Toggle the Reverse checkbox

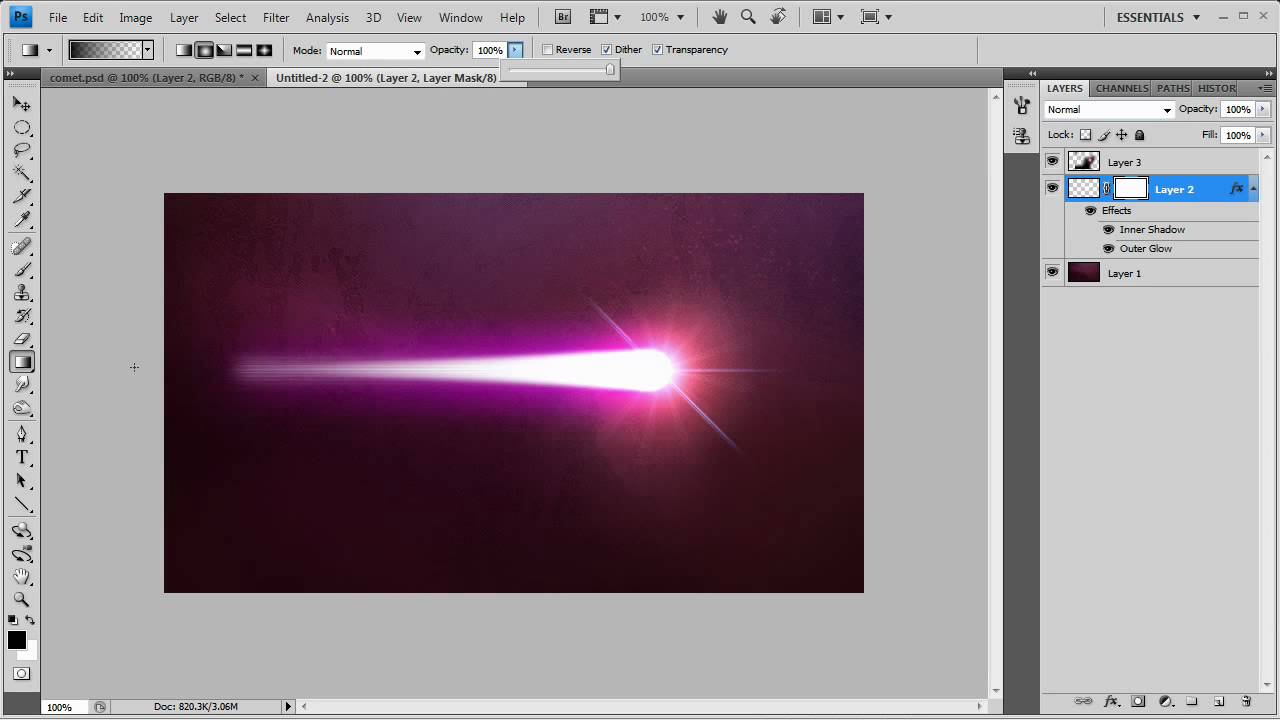pos(547,50)
